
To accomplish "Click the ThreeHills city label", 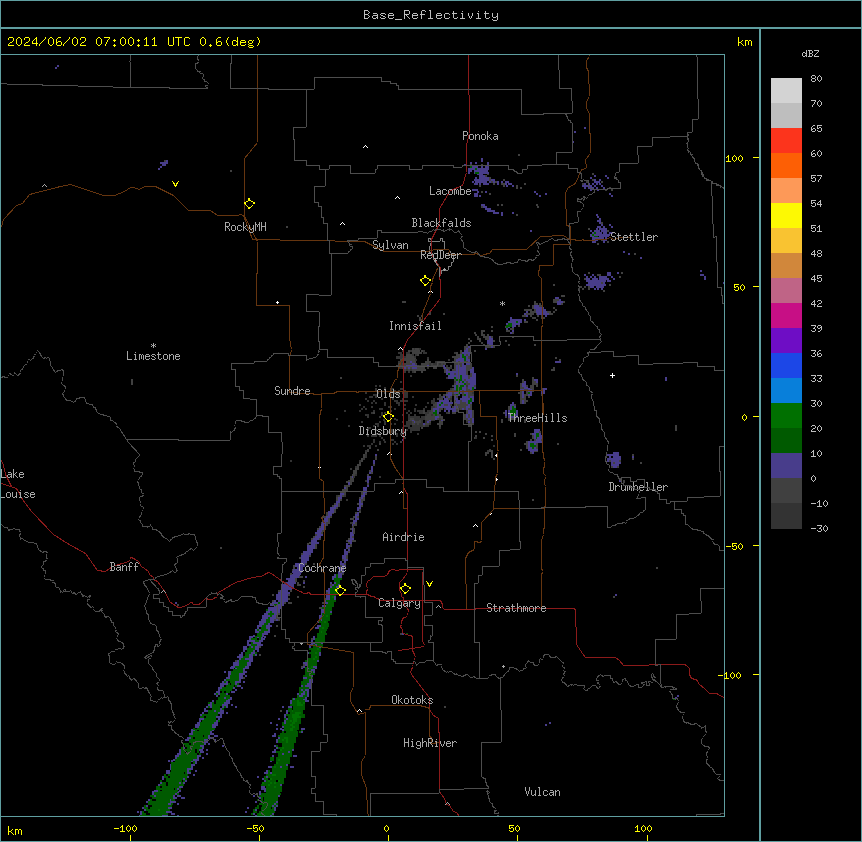I will pos(537,418).
